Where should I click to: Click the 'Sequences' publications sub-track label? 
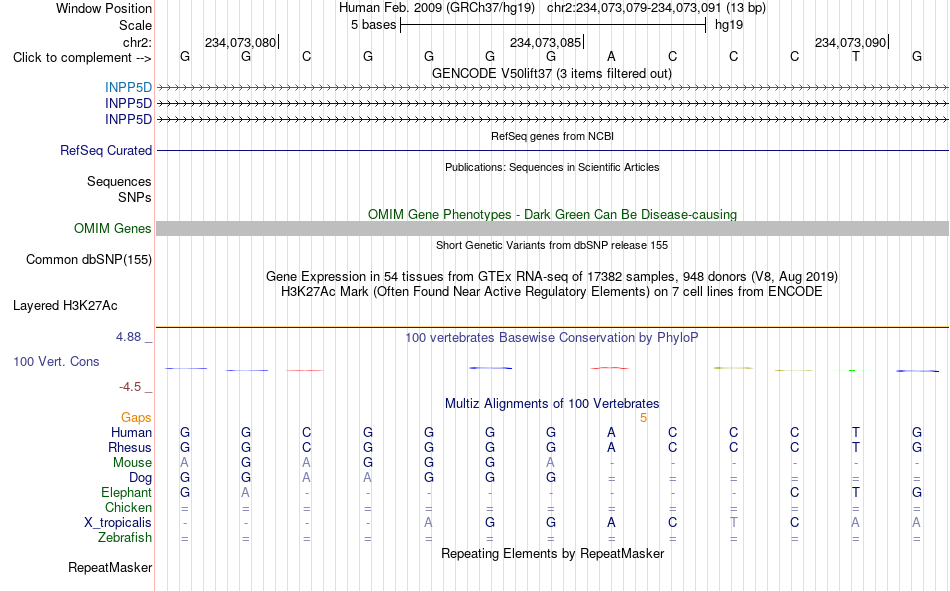click(119, 181)
